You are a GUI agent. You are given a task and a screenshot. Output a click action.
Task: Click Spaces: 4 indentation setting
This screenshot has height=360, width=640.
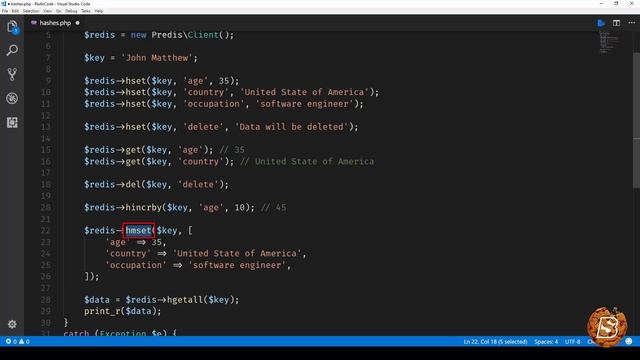tap(546, 342)
